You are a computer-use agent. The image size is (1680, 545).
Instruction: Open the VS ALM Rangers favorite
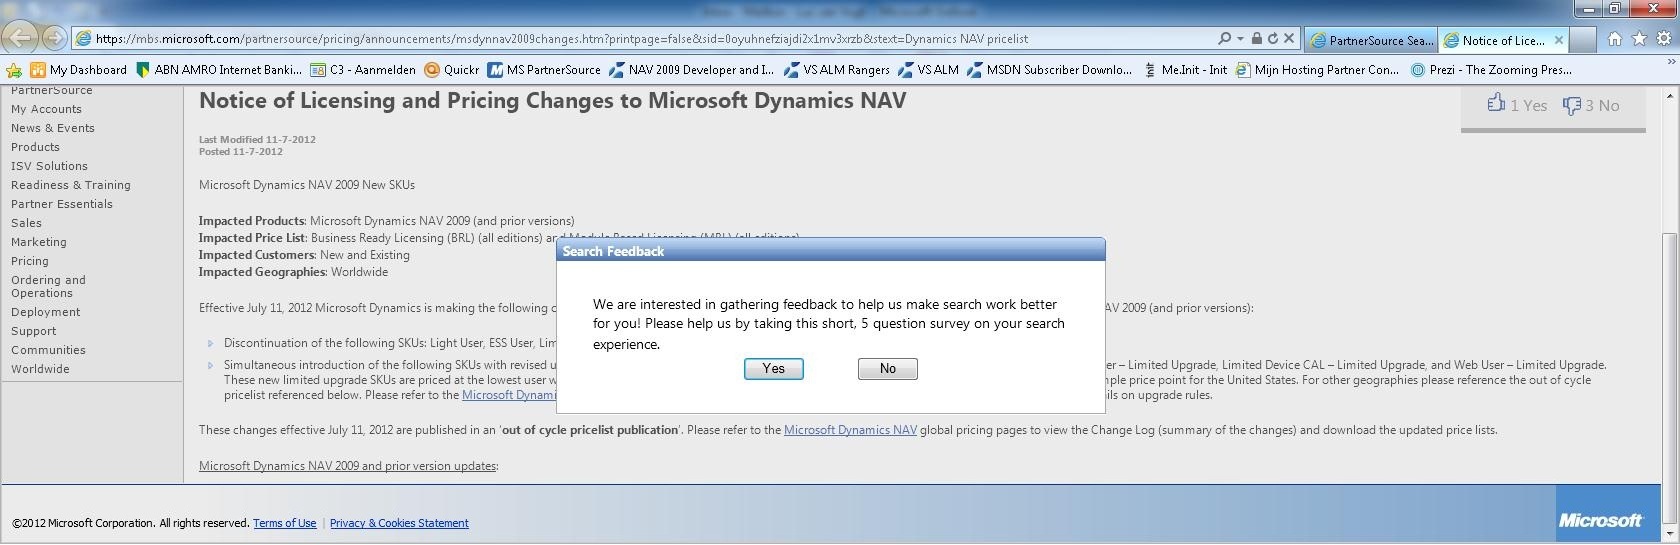[x=837, y=70]
